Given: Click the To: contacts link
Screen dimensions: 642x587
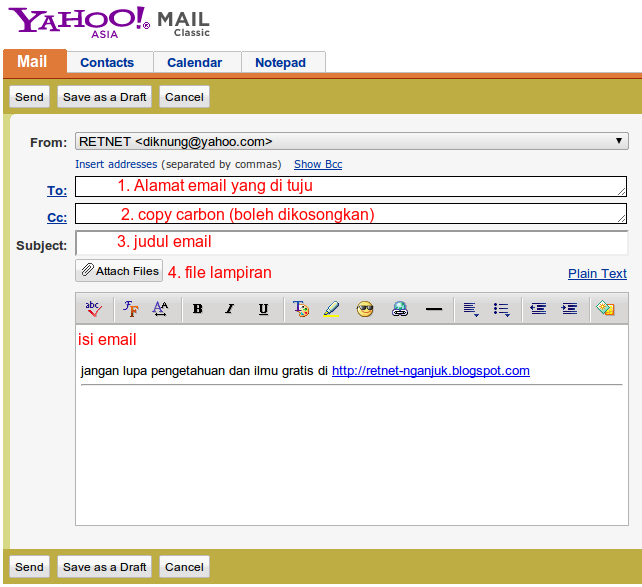Looking at the screenshot, I should coord(57,191).
